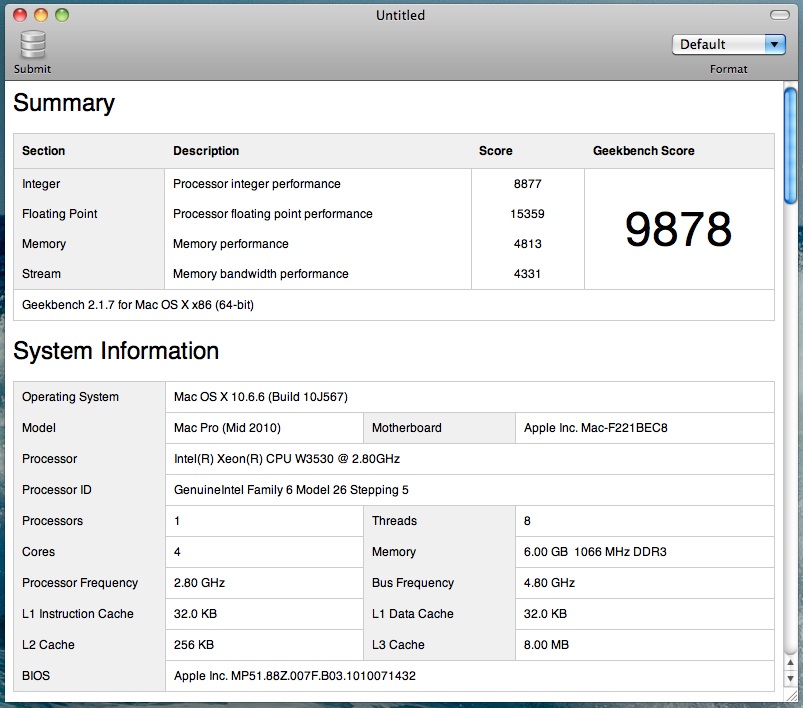803x708 pixels.
Task: Select the Stream score 4331
Action: 527,274
